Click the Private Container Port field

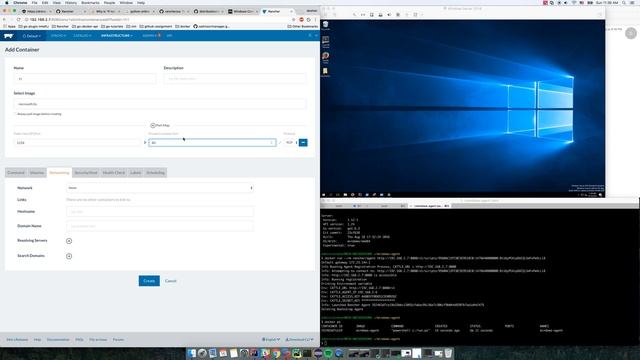212,143
